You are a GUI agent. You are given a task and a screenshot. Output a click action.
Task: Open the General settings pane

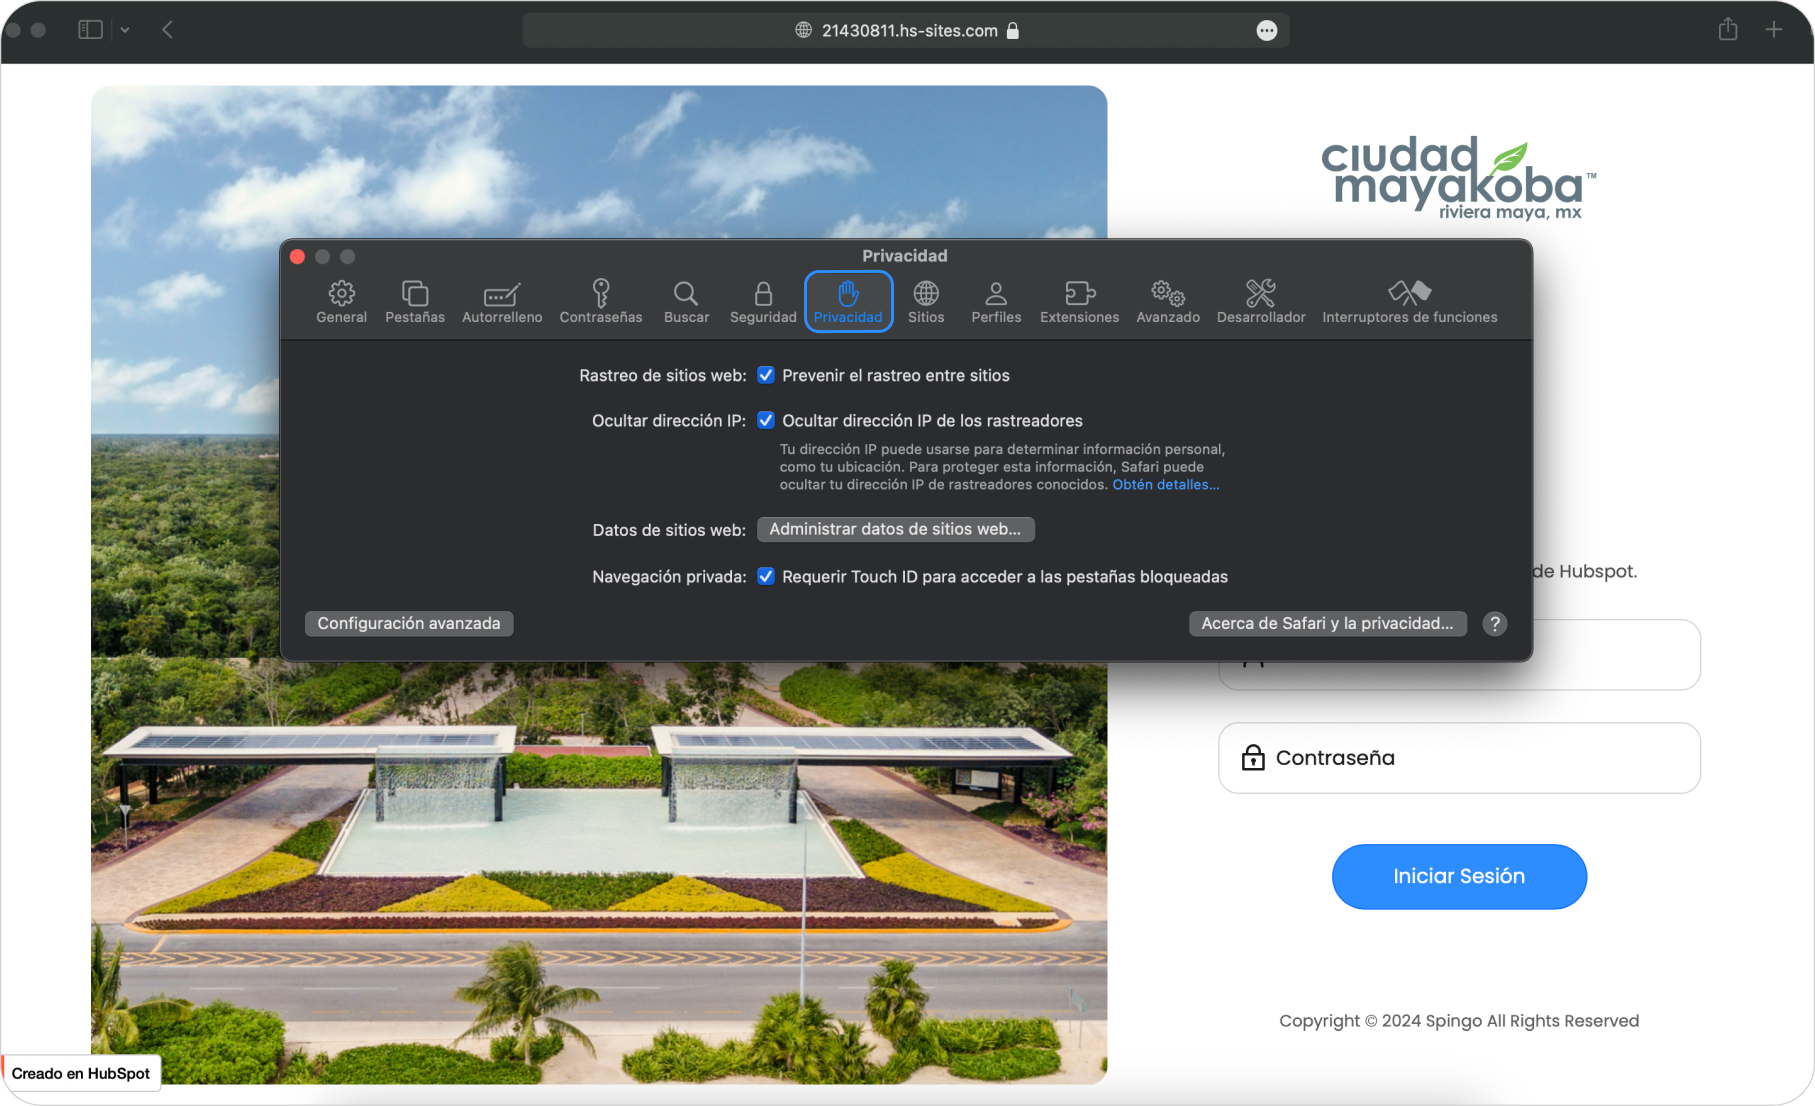click(x=341, y=301)
